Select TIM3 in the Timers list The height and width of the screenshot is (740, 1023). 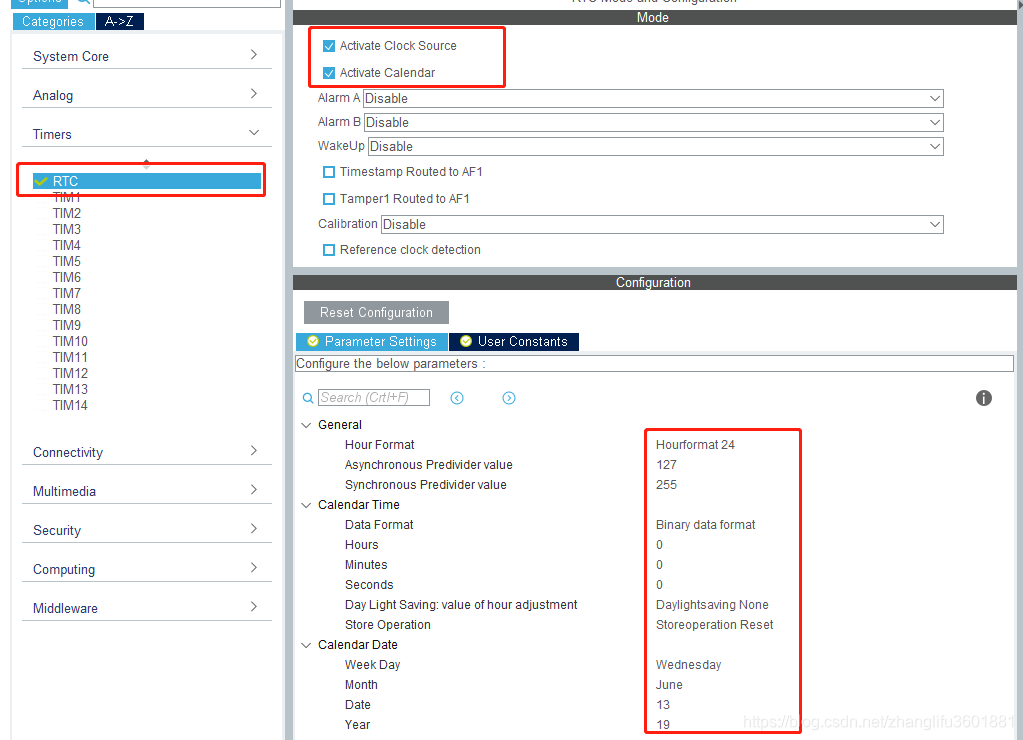(67, 229)
